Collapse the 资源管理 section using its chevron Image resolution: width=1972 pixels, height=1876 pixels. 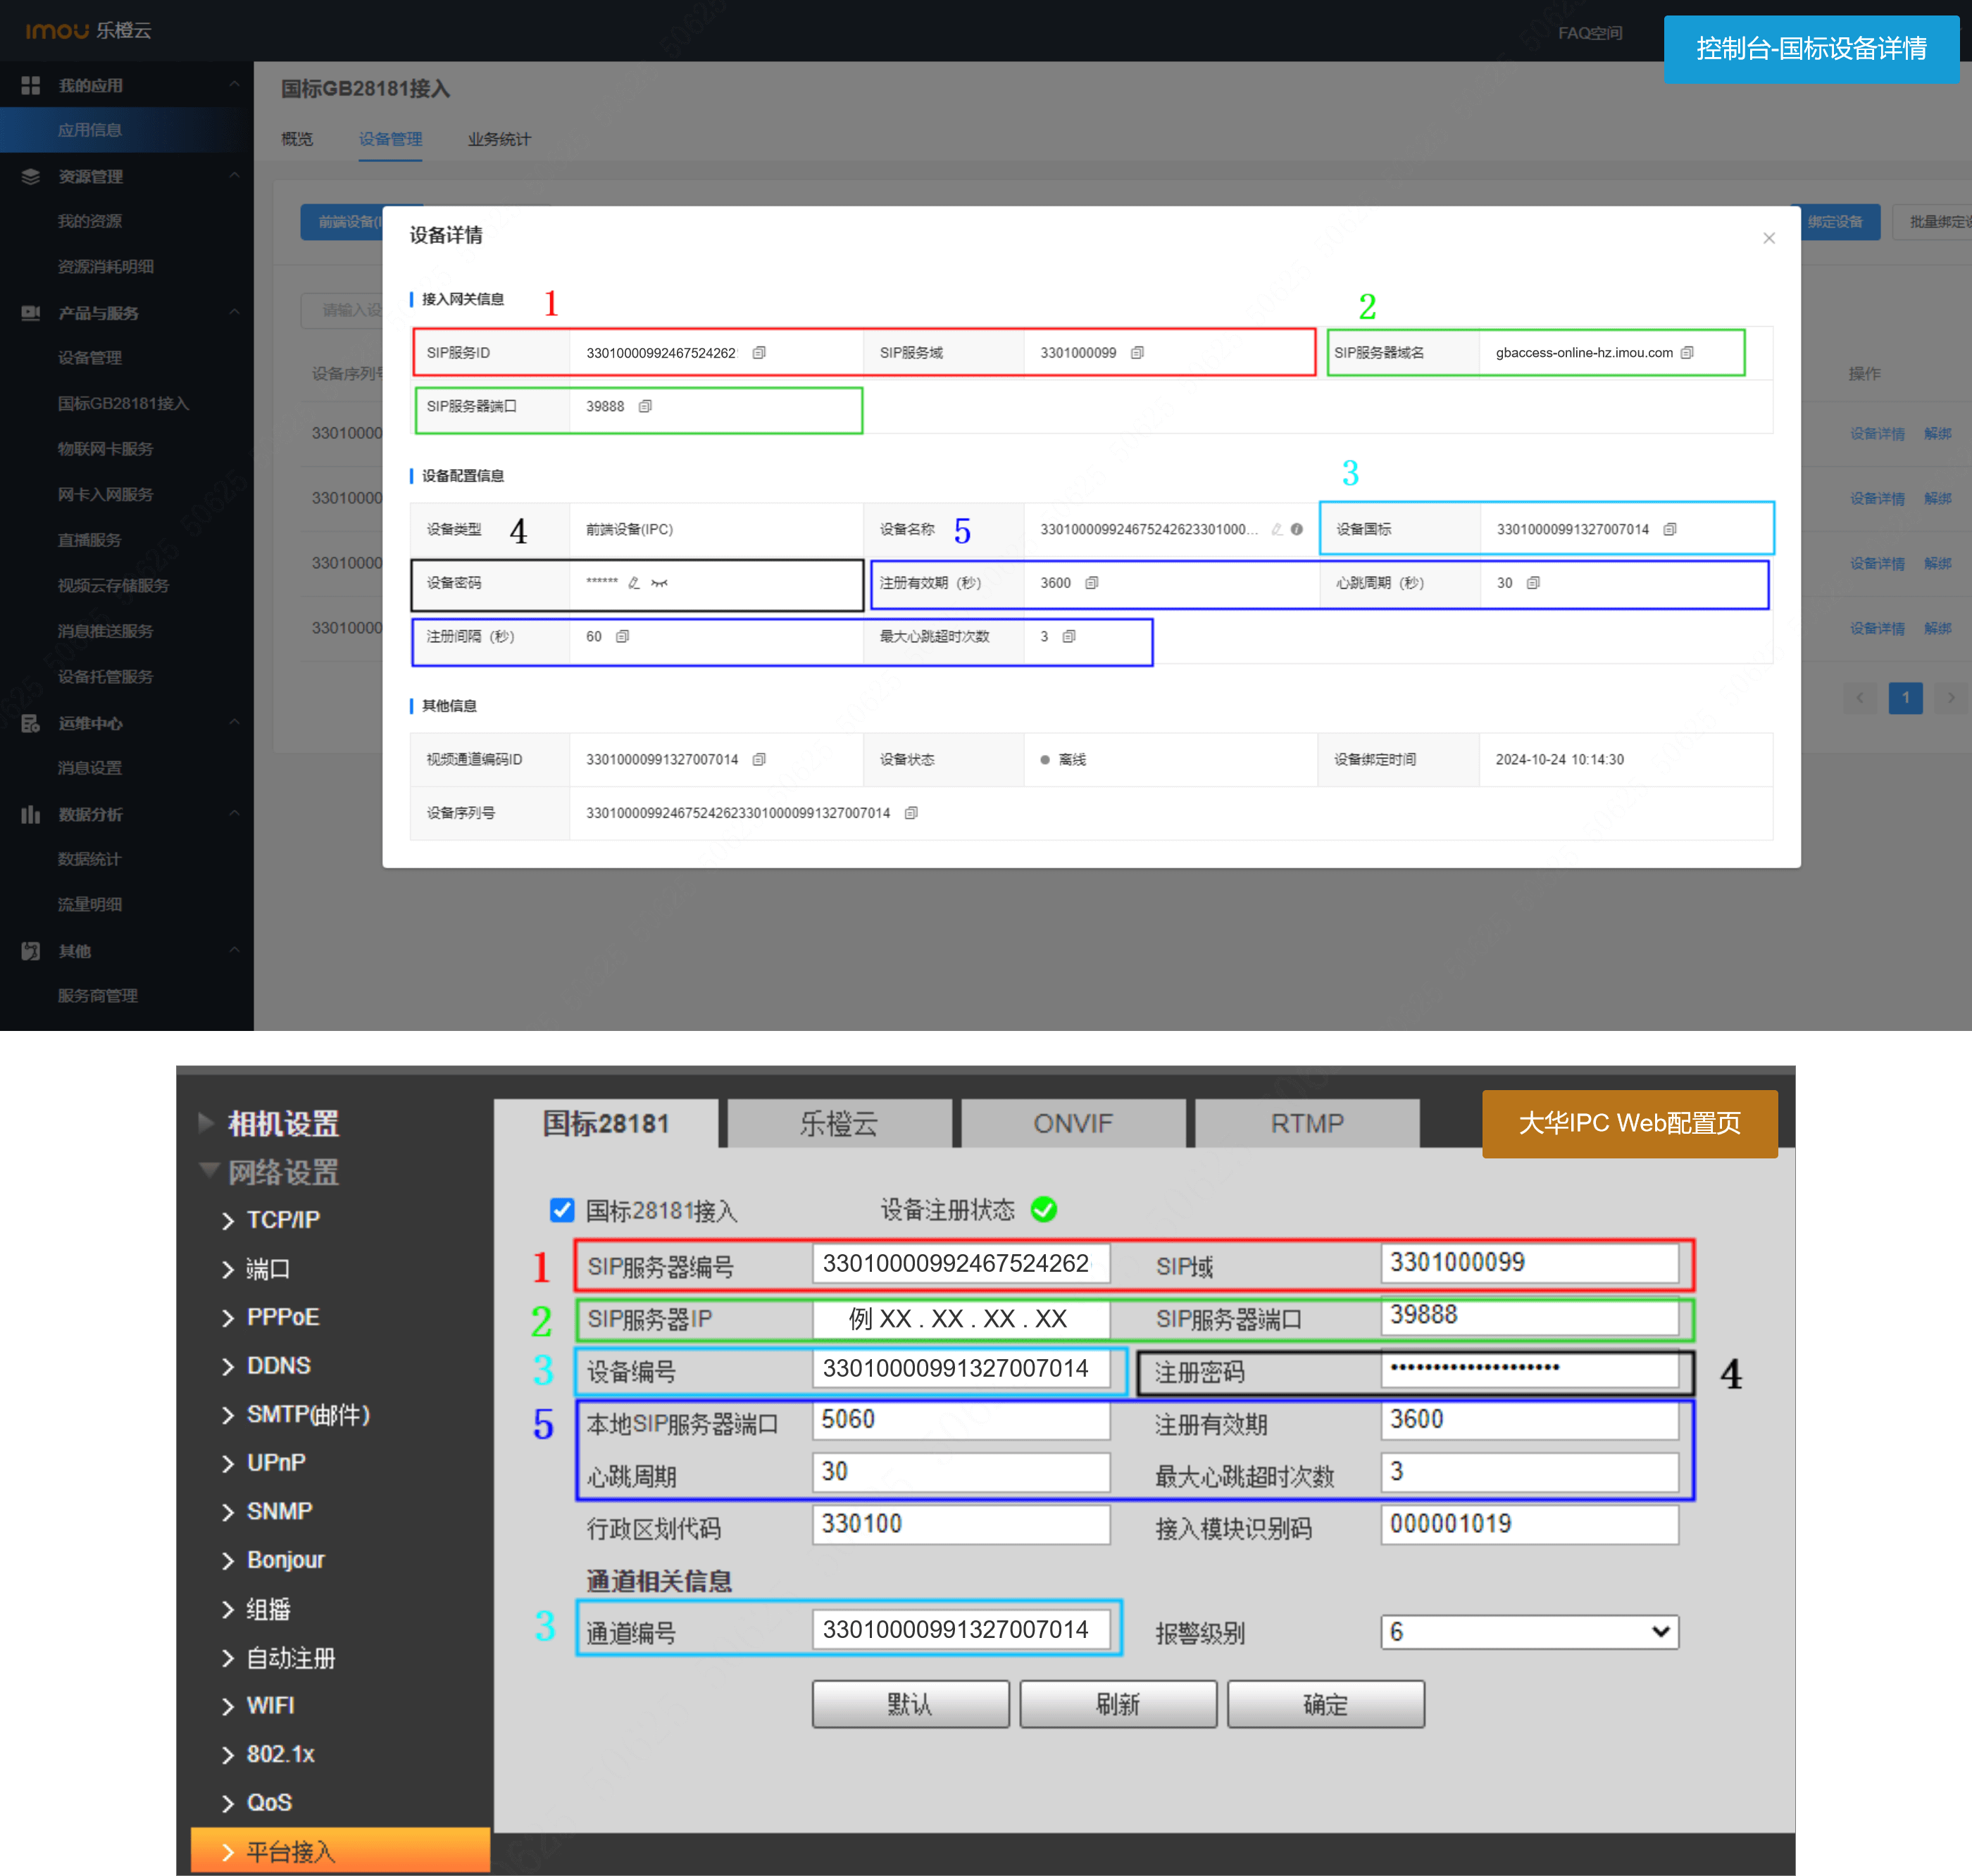tap(234, 176)
